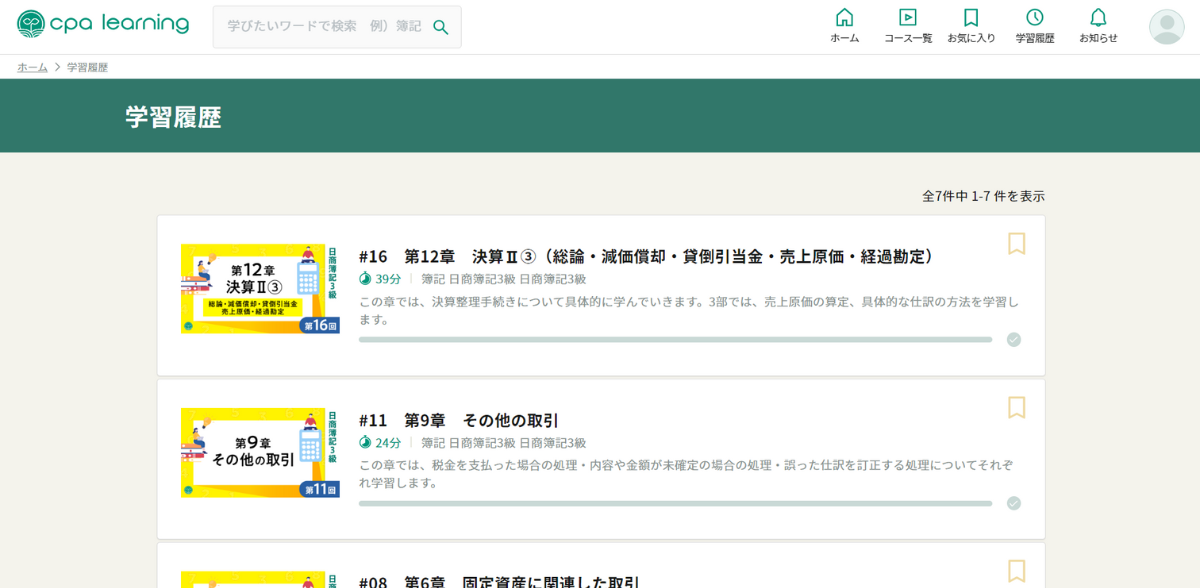This screenshot has height=588, width=1200.
Task: Toggle the bookmark on the 決算Ⅱ③ lesson
Action: click(1016, 242)
